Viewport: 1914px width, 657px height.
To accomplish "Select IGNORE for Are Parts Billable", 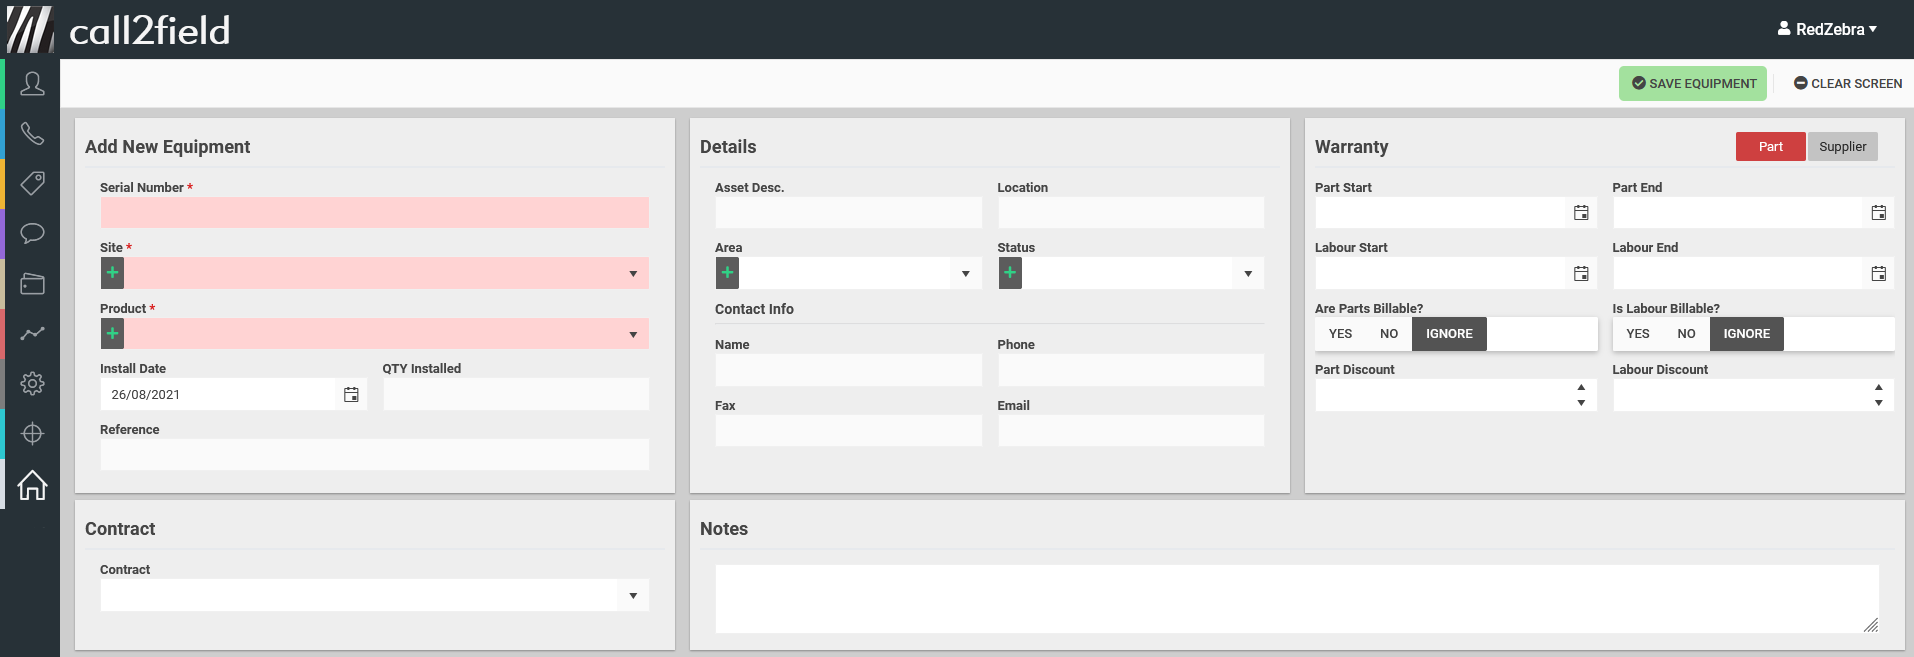I will pyautogui.click(x=1449, y=334).
